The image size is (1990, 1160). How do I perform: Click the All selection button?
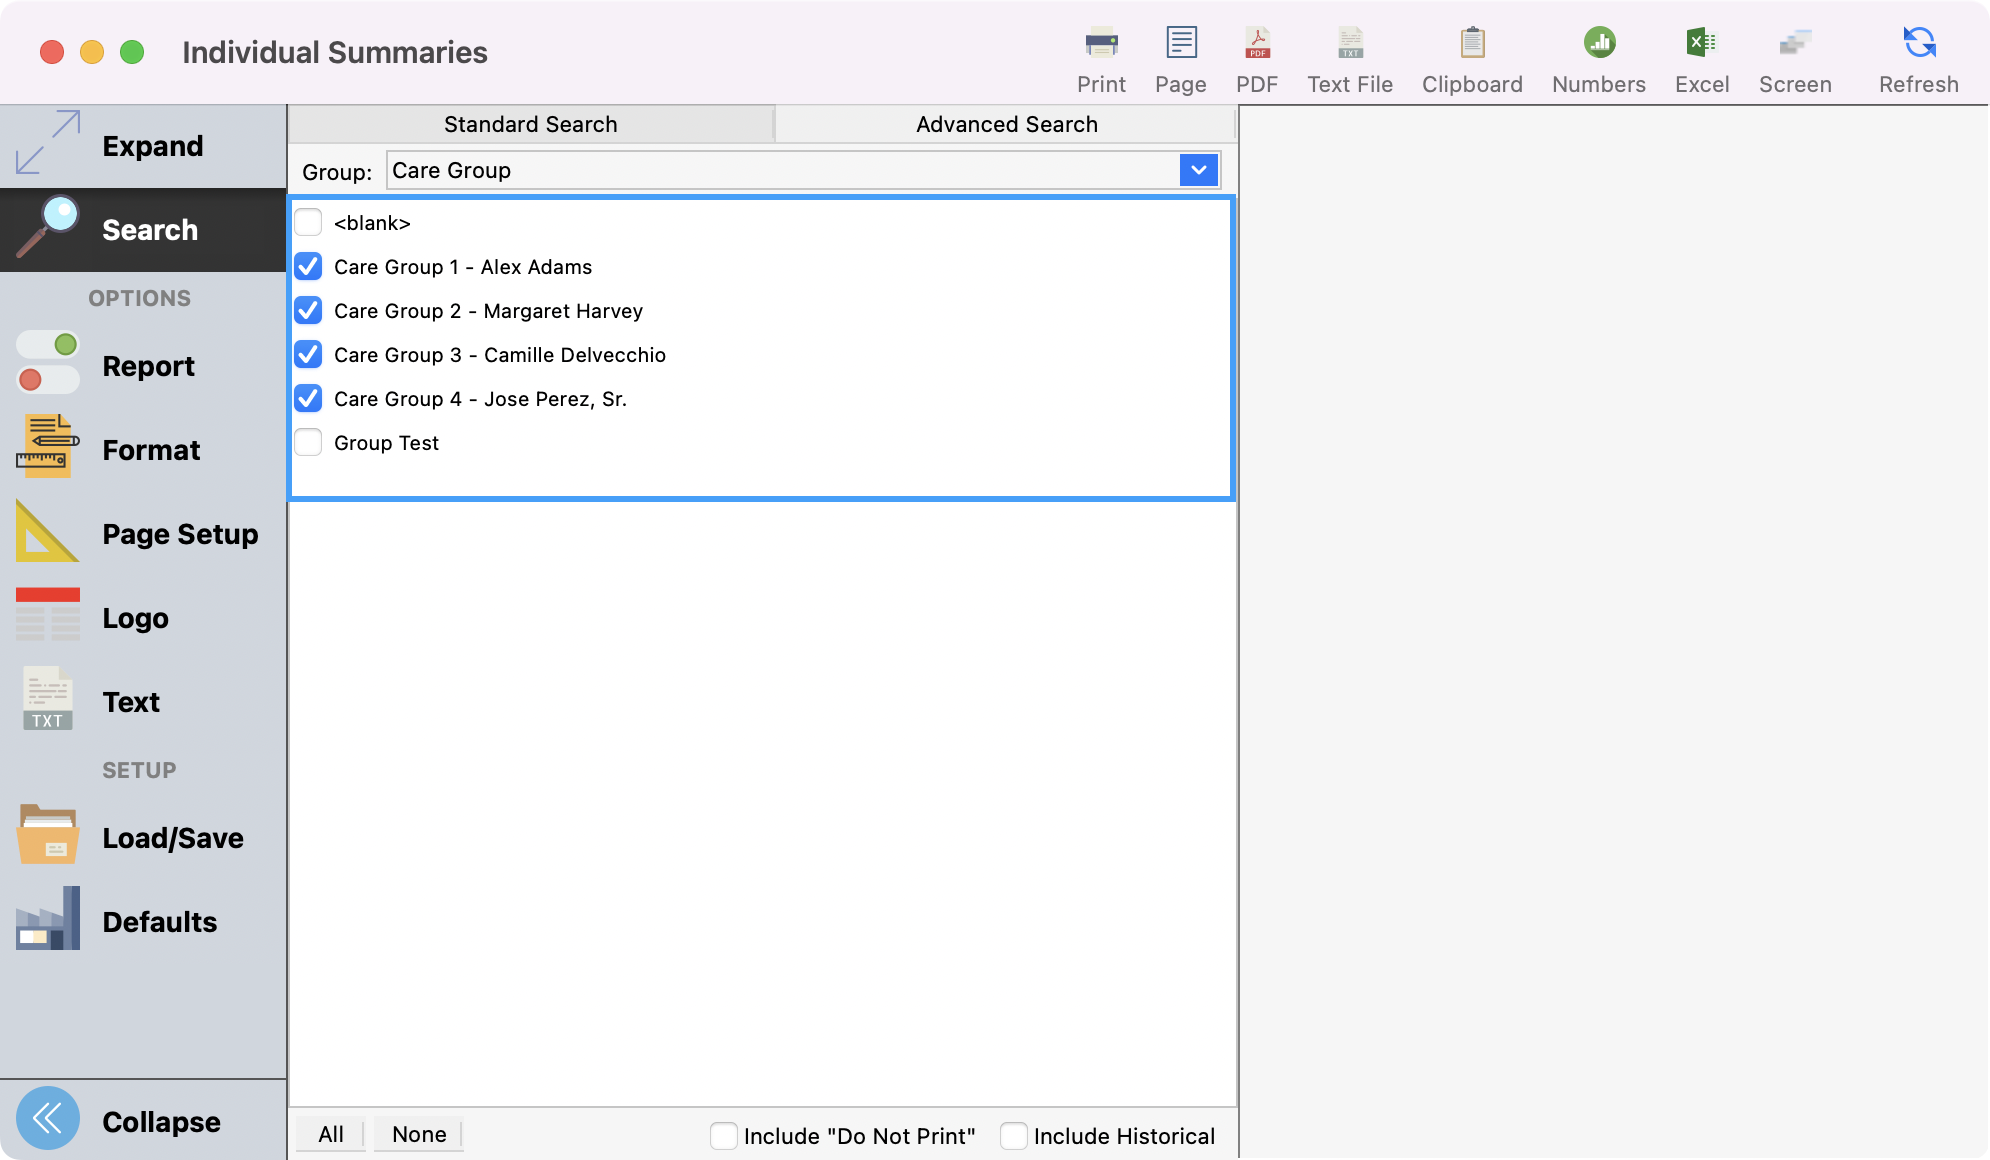(x=330, y=1134)
